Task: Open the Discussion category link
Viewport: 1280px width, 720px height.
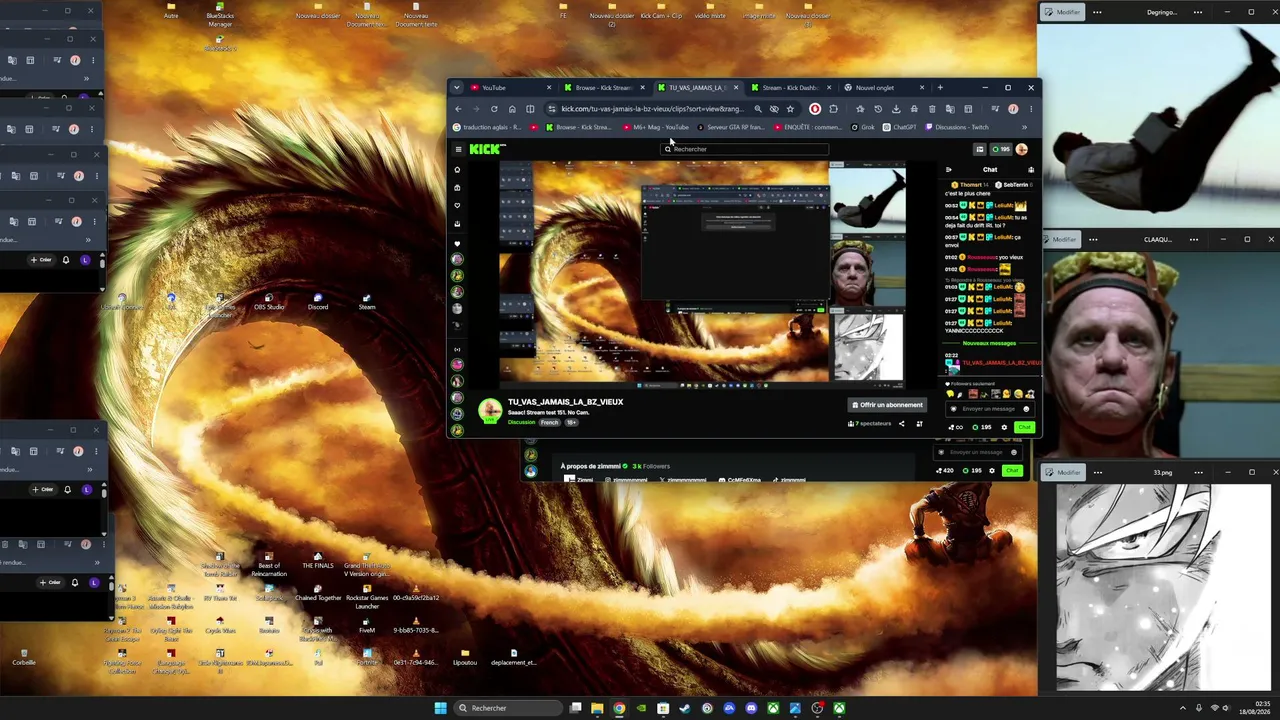Action: [521, 422]
